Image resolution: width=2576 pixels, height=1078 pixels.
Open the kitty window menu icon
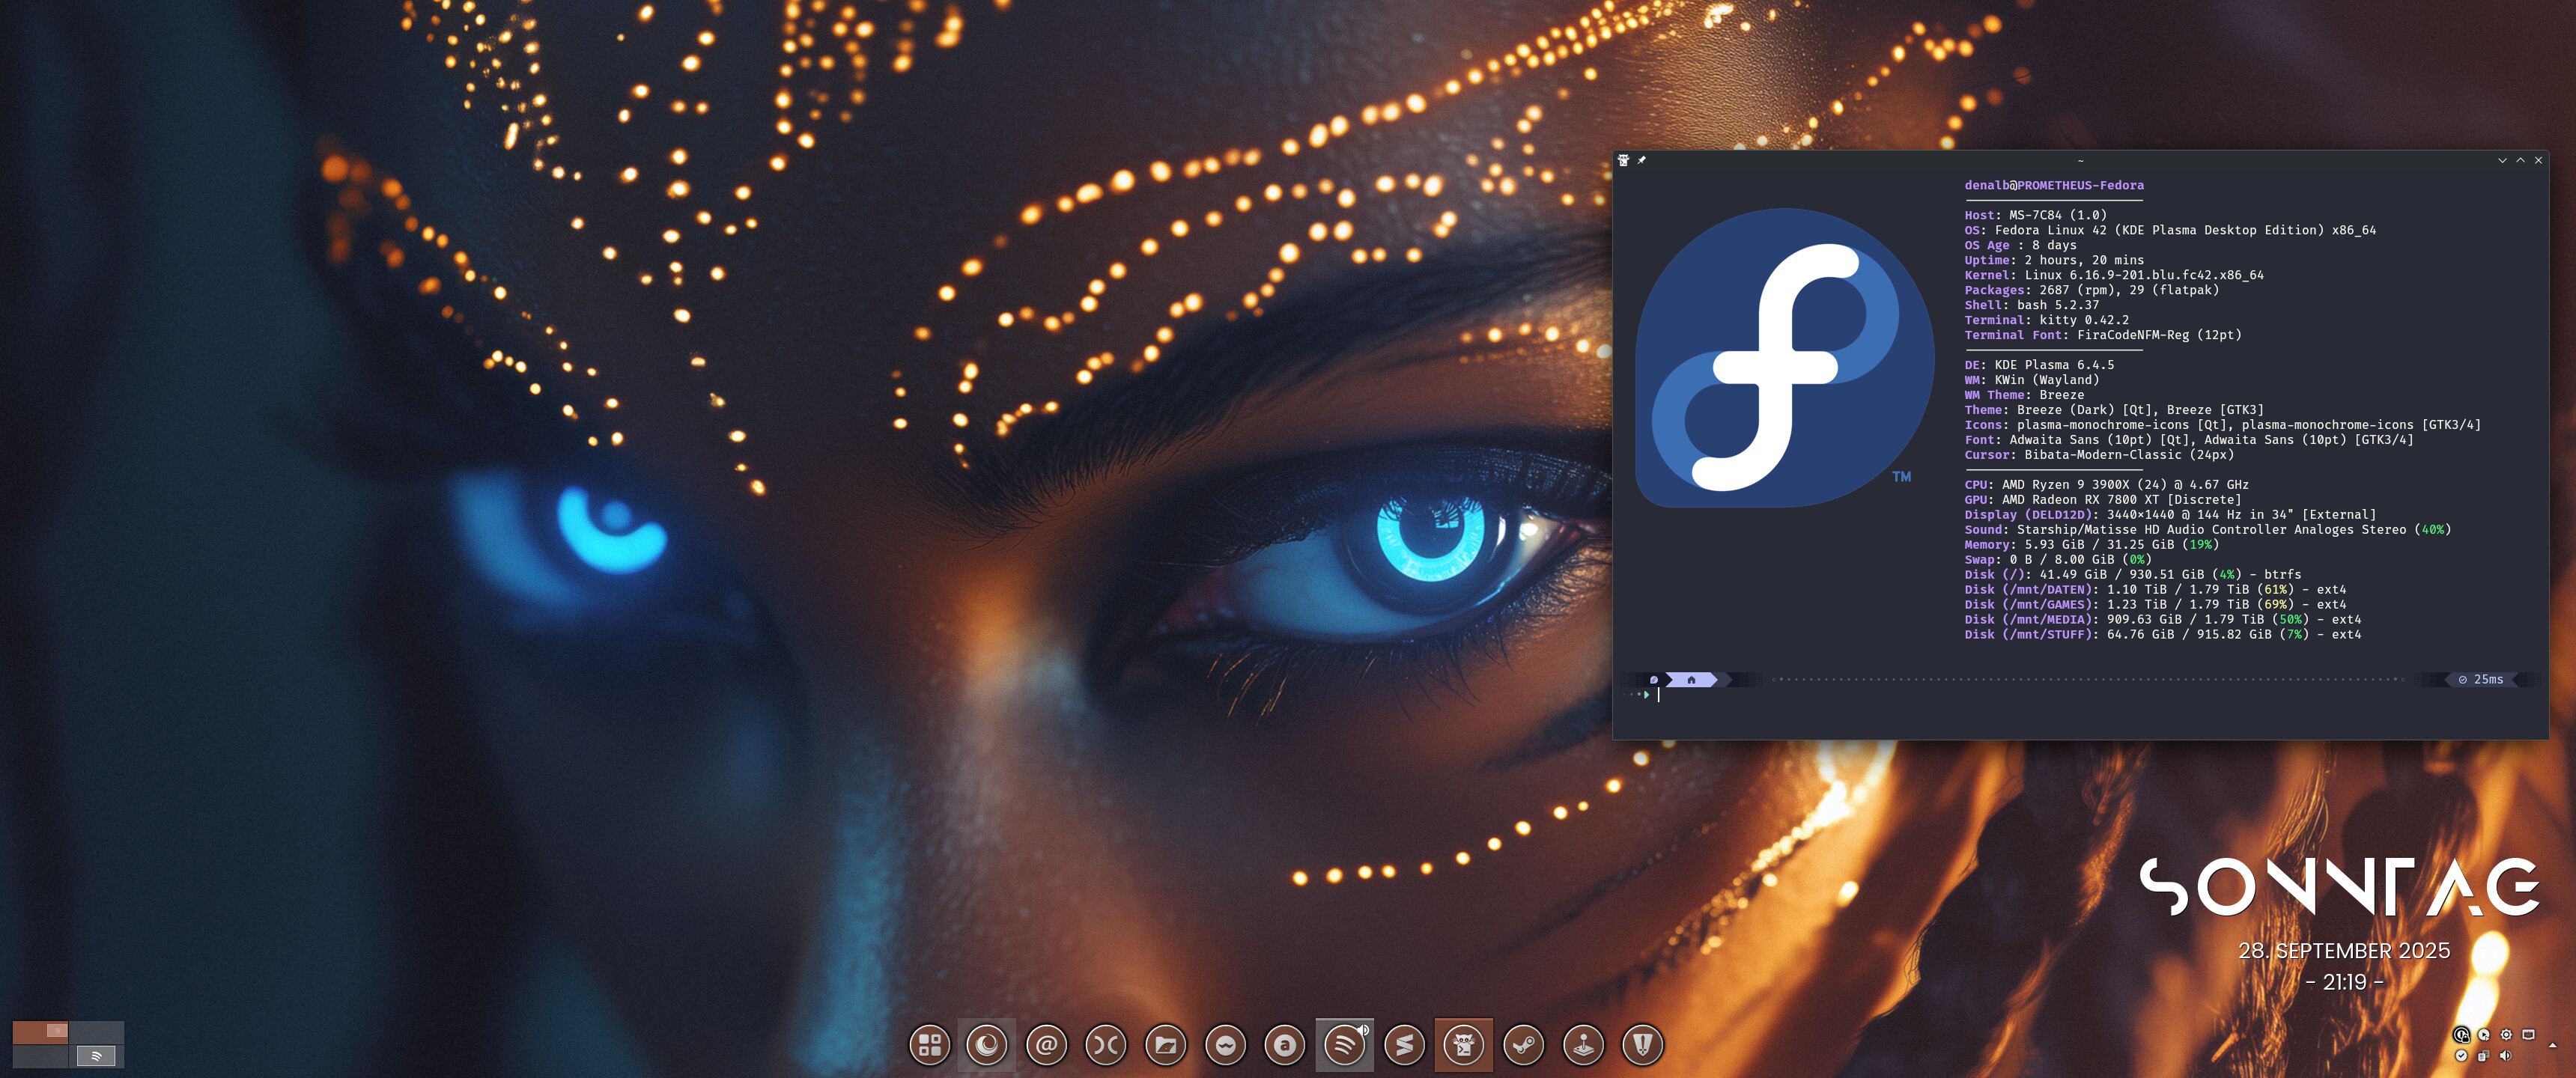[1624, 160]
